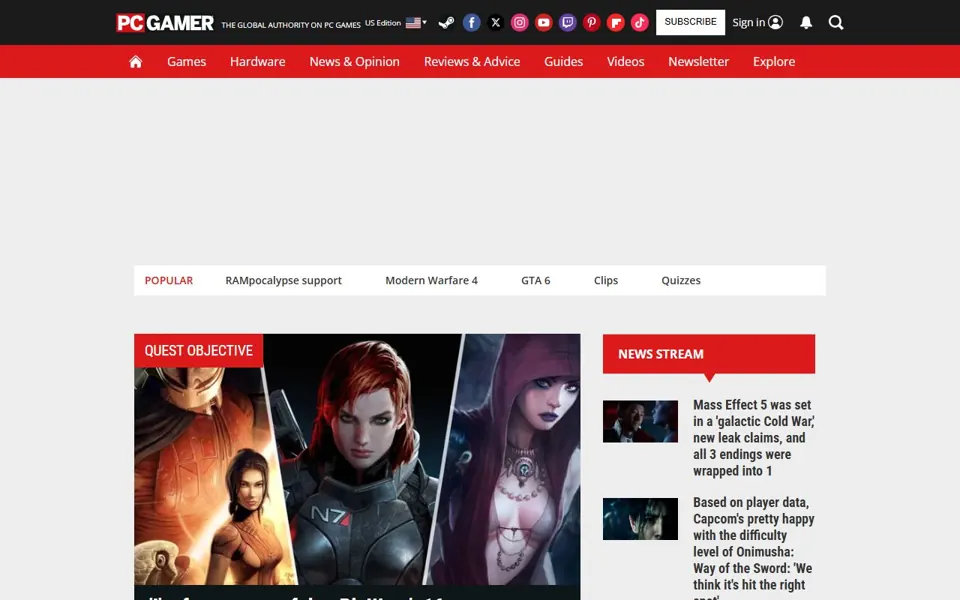This screenshot has width=960, height=600.
Task: Read the Onimusha difficulty level headline
Action: tap(754, 547)
